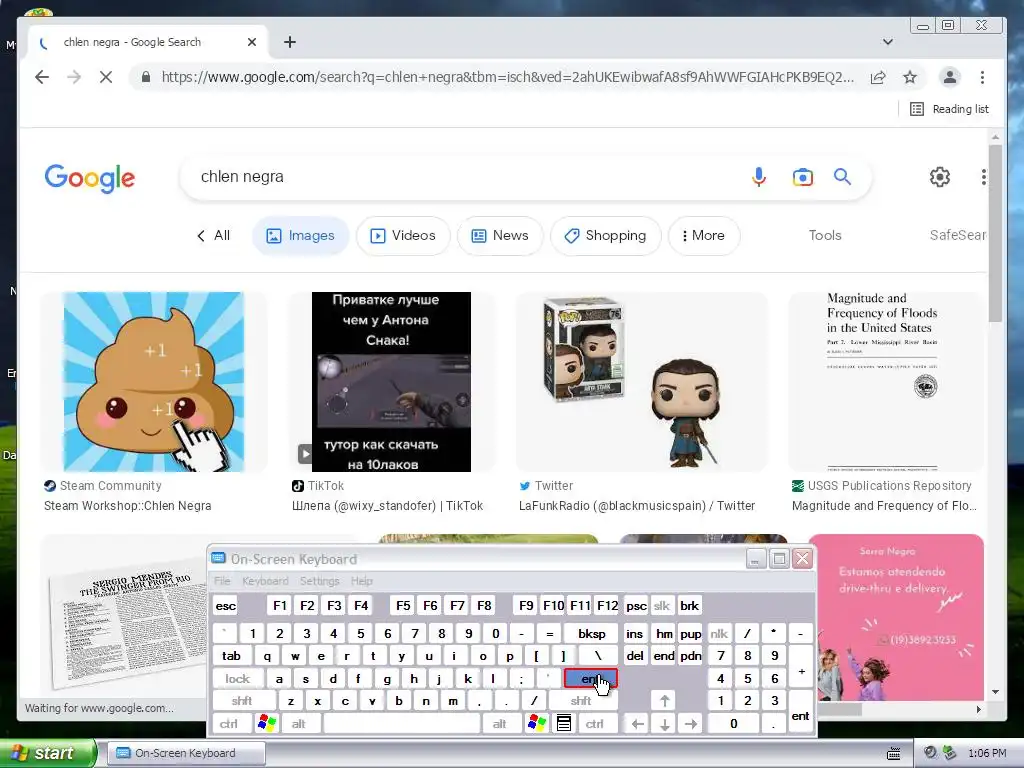Go back with the browser back arrow

click(x=42, y=77)
